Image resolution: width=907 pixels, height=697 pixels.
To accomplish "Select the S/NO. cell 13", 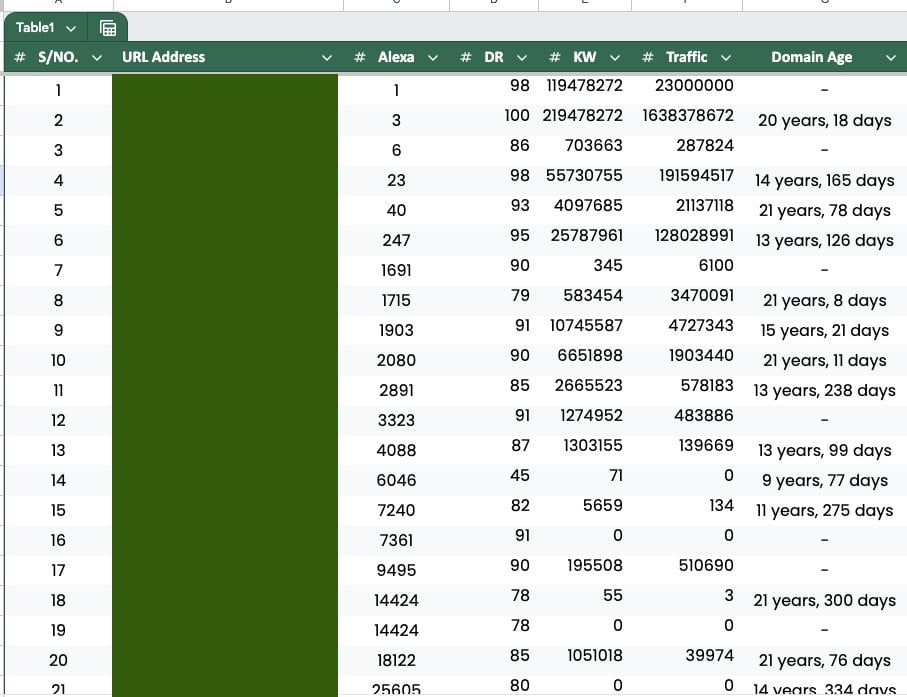I will (x=58, y=451).
